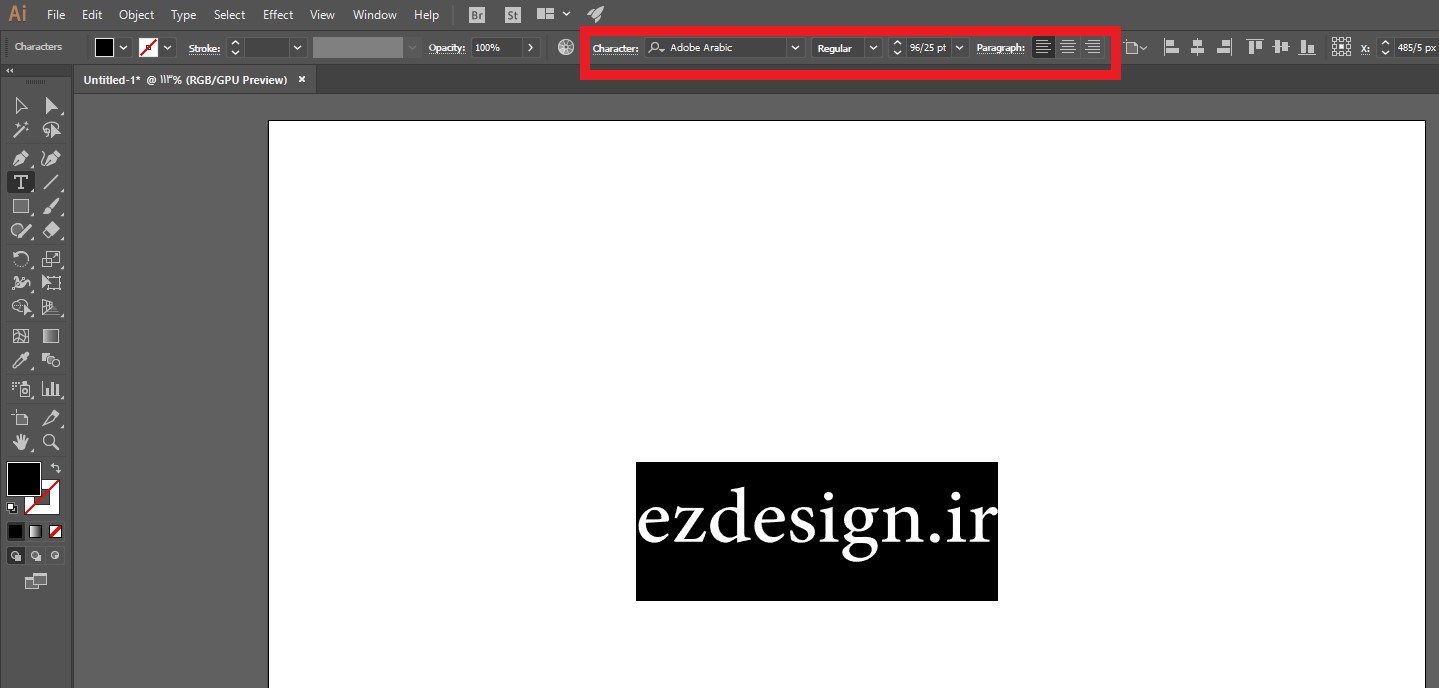Select the Magic Wand tool
Image resolution: width=1439 pixels, height=688 pixels.
20,130
